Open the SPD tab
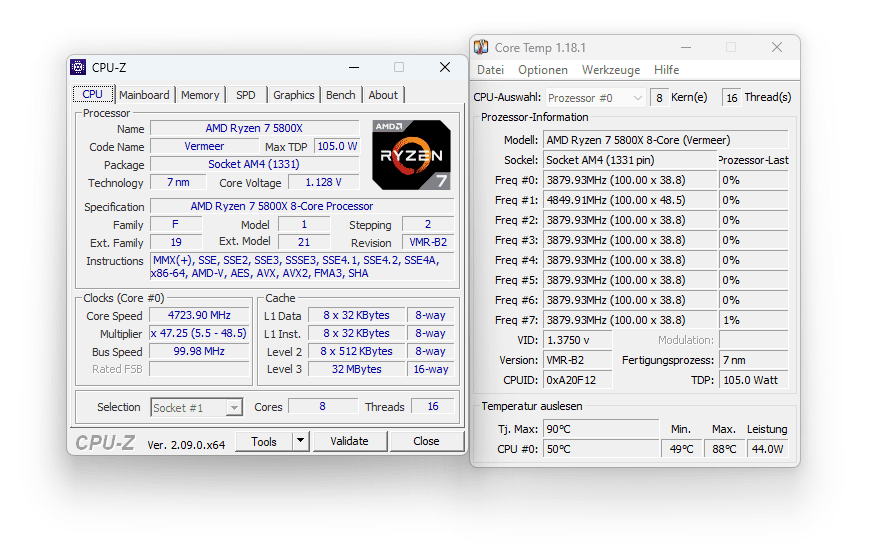Screen dimensions: 872x548 245,95
